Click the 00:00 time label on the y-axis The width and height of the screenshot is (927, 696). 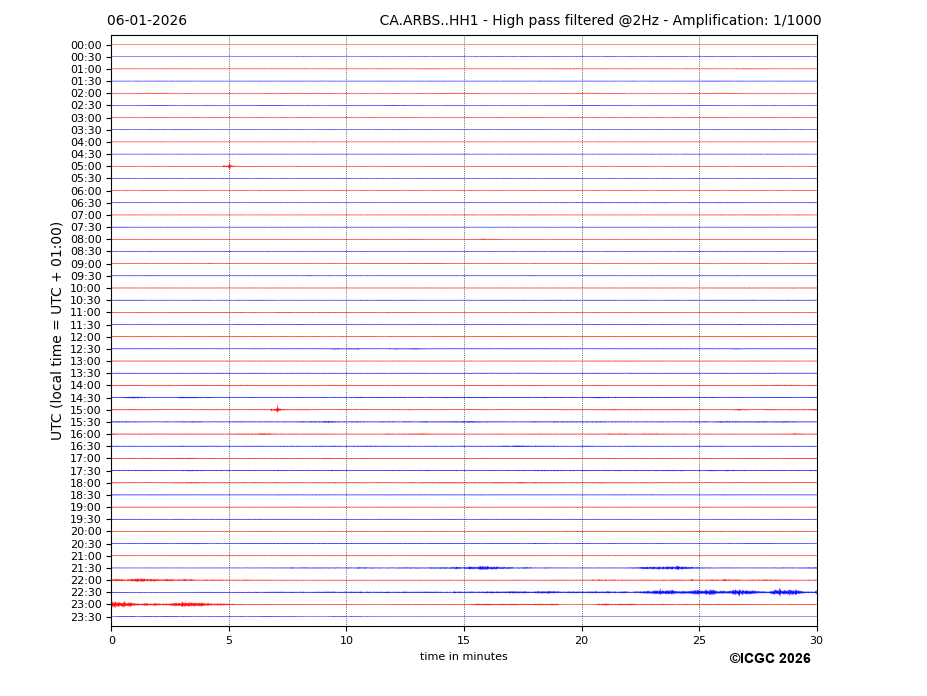click(86, 45)
